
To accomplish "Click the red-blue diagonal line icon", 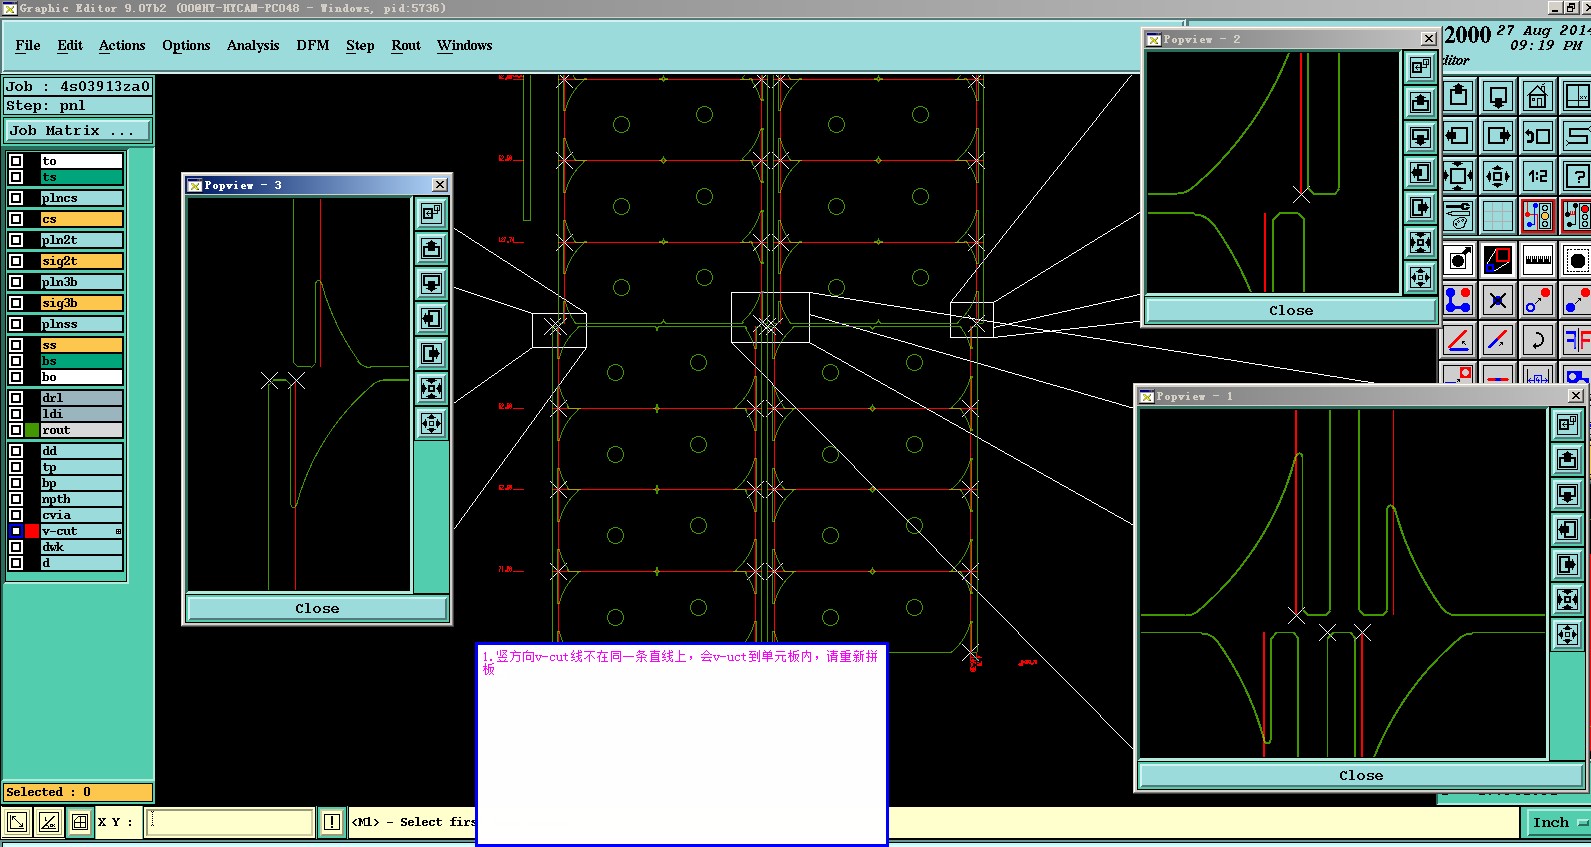I will 1498,339.
